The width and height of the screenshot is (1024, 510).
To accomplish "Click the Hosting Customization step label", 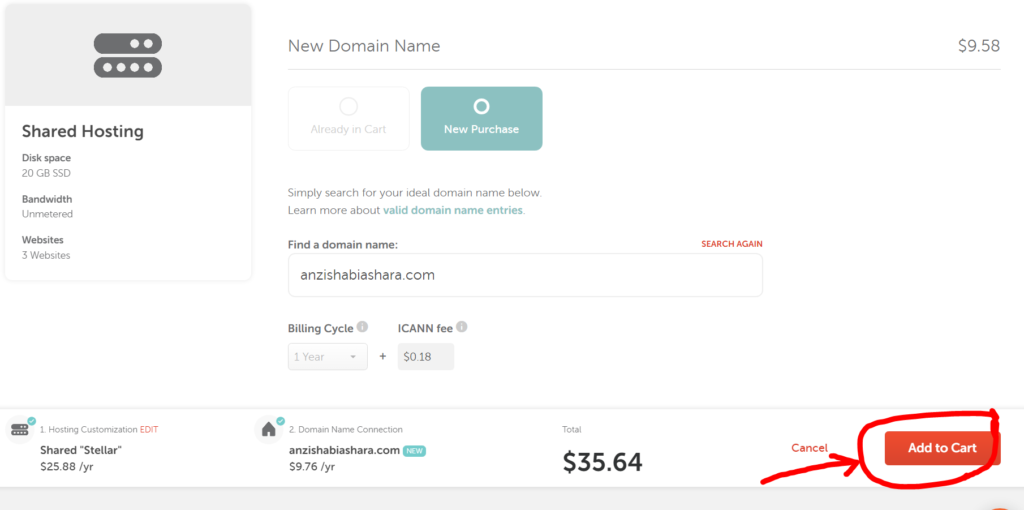I will pos(88,430).
